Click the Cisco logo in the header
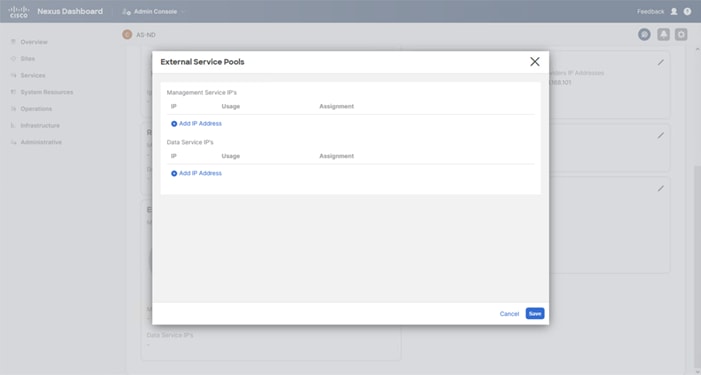 coord(19,12)
